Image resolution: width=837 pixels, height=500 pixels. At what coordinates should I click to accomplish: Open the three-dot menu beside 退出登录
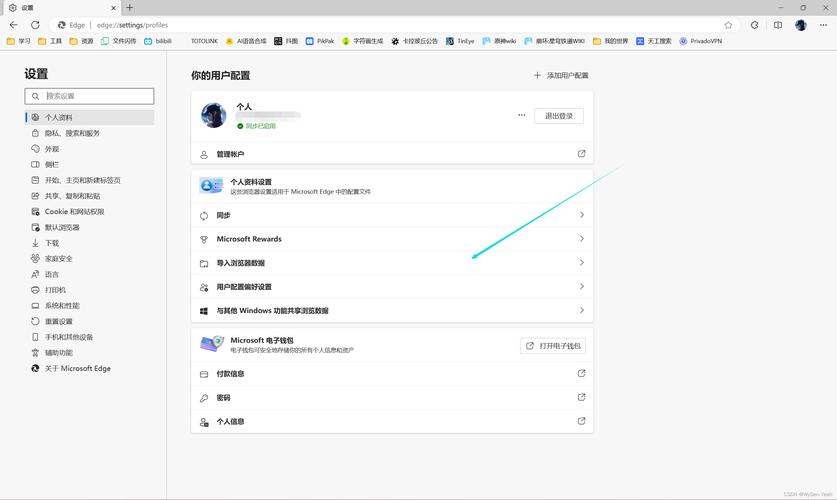522,115
